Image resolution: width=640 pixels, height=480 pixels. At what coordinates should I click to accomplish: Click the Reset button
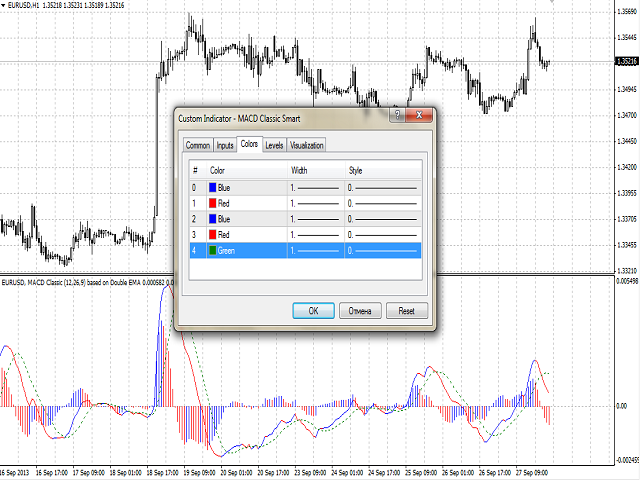pos(407,311)
